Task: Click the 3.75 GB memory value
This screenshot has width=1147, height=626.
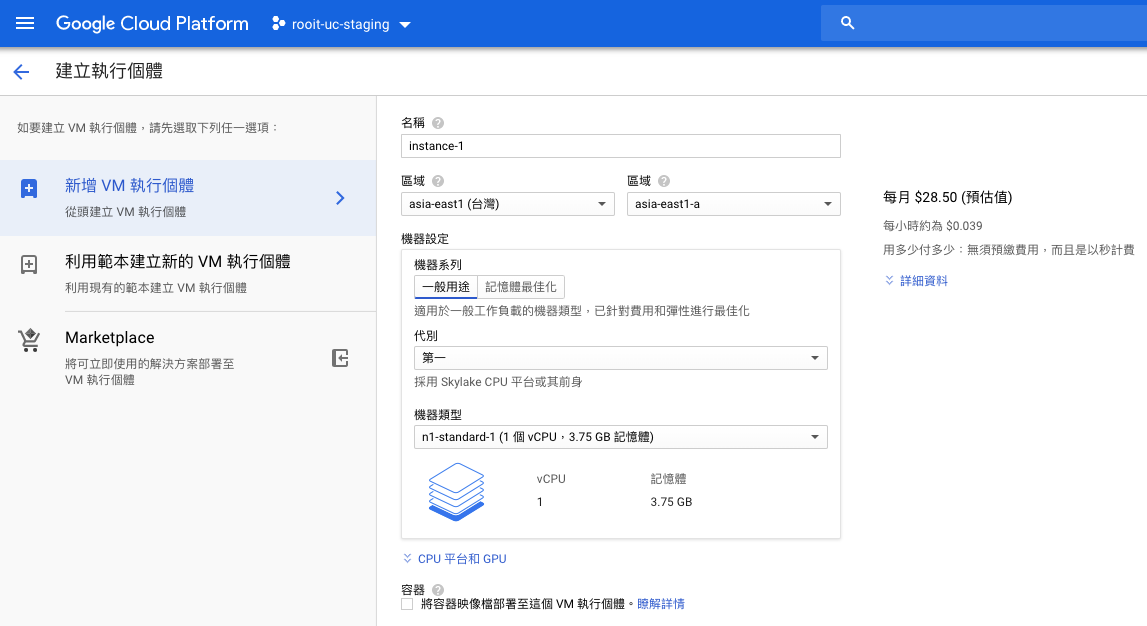Action: coord(671,502)
